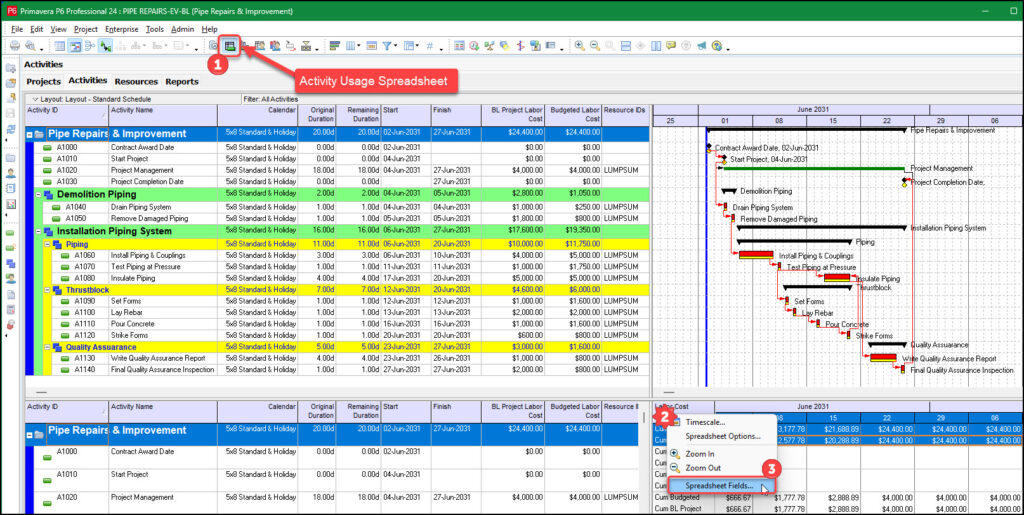The width and height of the screenshot is (1024, 515).
Task: Choose Timescale... in context menu
Action: [x=705, y=422]
